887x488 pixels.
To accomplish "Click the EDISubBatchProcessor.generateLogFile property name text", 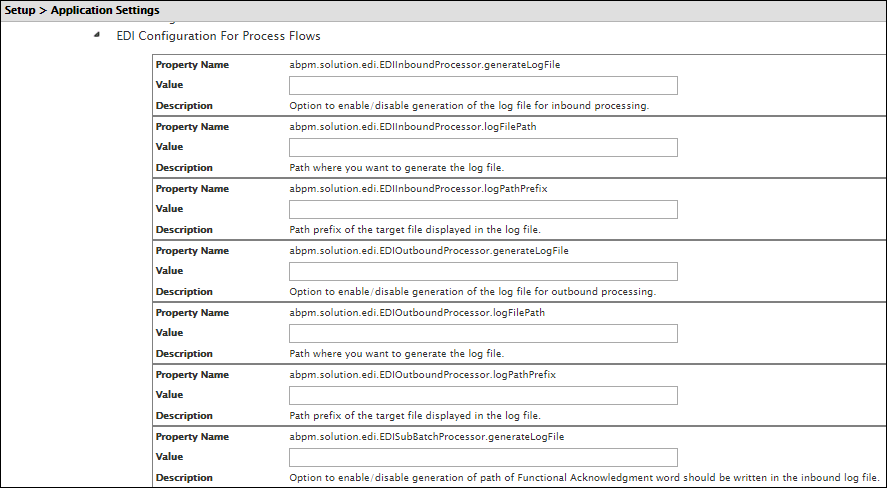I will pos(426,437).
